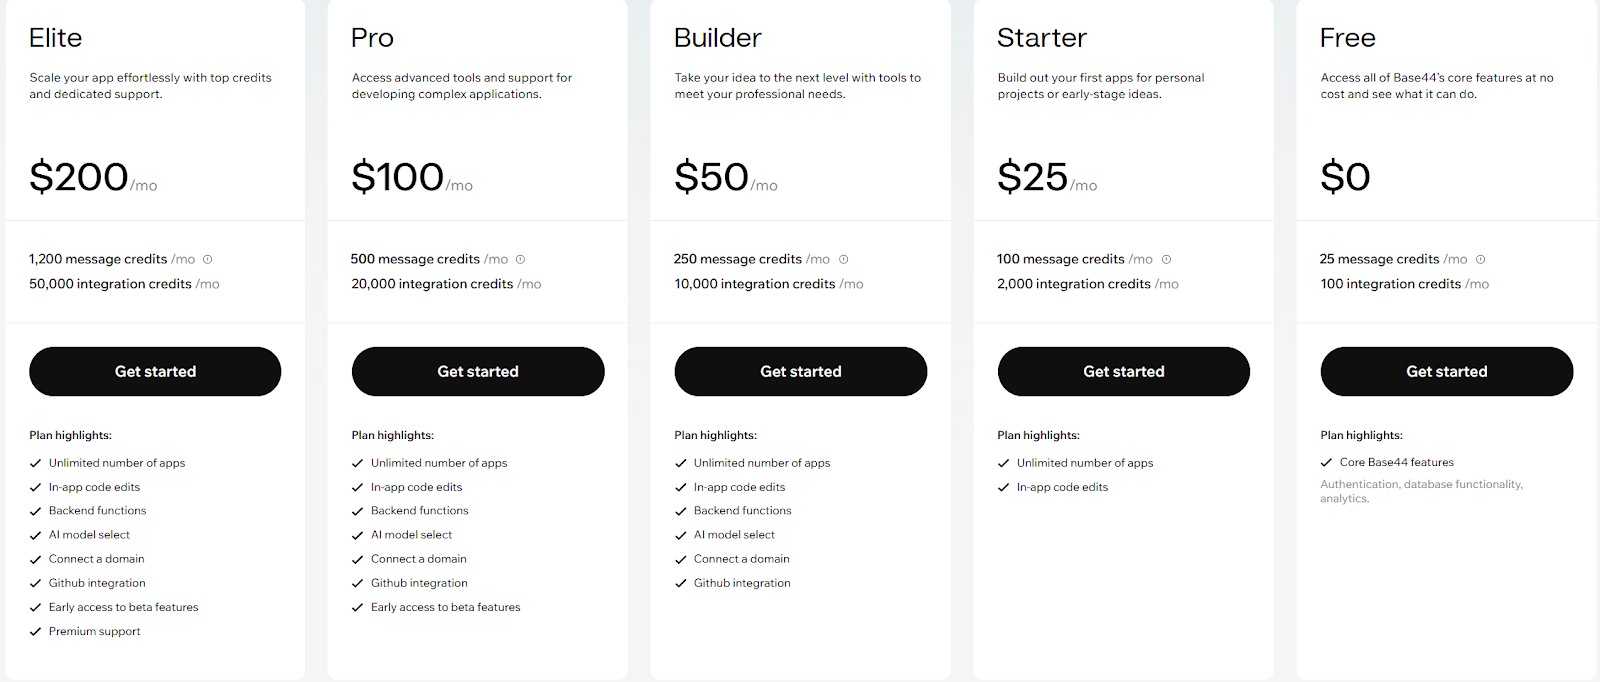Click Get started under the Pro plan
The width and height of the screenshot is (1600, 682).
point(477,371)
